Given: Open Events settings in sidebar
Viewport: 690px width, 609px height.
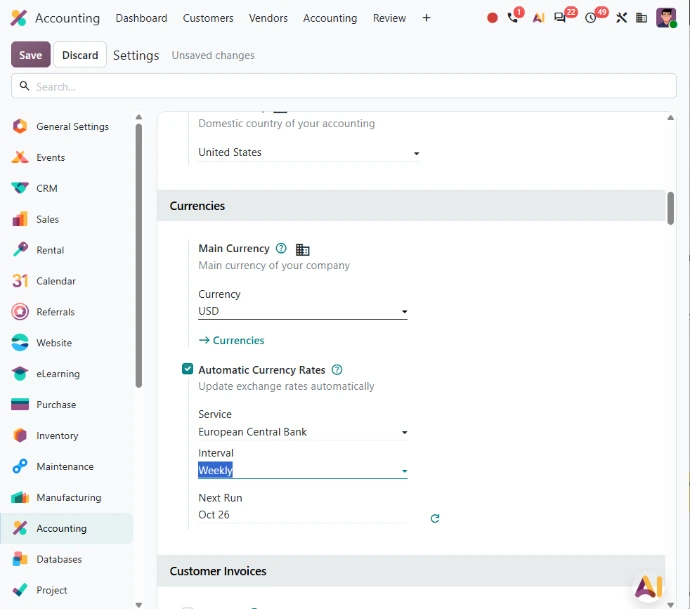Looking at the screenshot, I should tap(66, 158).
